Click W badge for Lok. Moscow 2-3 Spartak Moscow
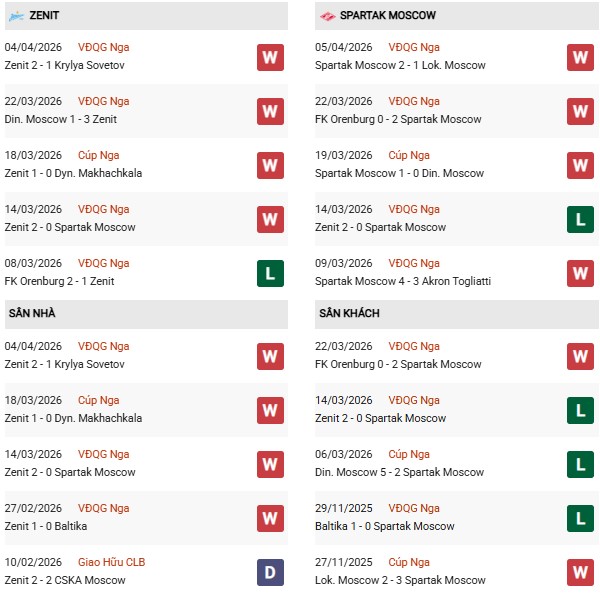 (580, 572)
